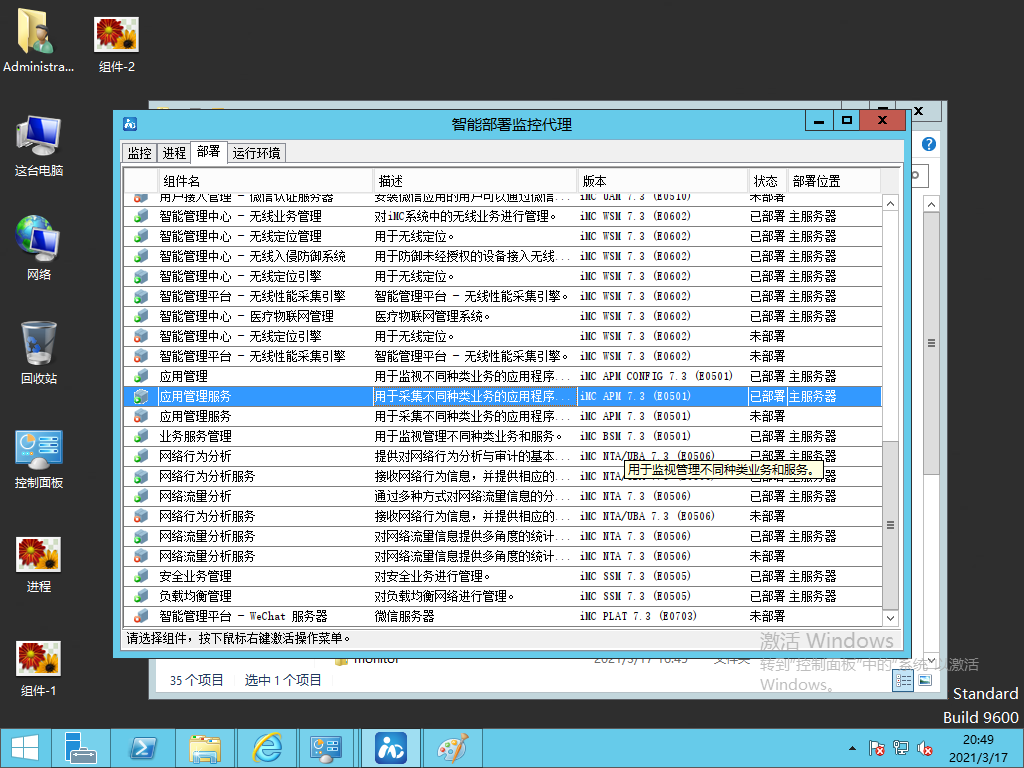Open 这台电脑 desktop icon
The width and height of the screenshot is (1024, 768).
click(39, 146)
